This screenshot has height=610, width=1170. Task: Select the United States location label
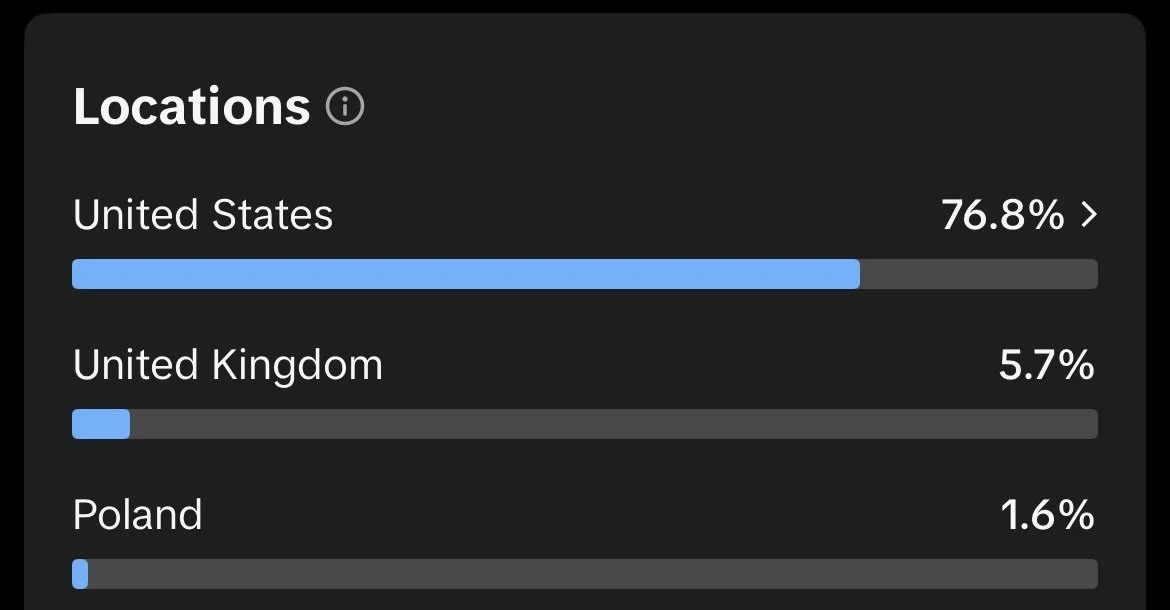[203, 215]
